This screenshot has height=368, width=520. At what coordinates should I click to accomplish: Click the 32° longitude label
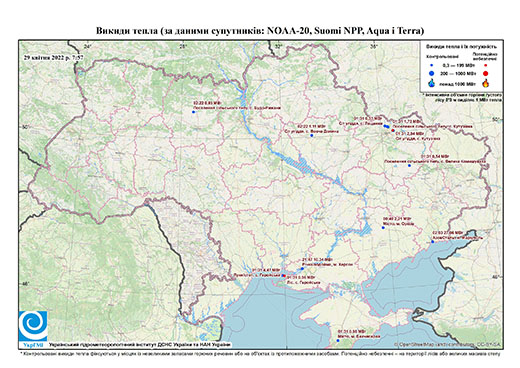tap(278, 47)
